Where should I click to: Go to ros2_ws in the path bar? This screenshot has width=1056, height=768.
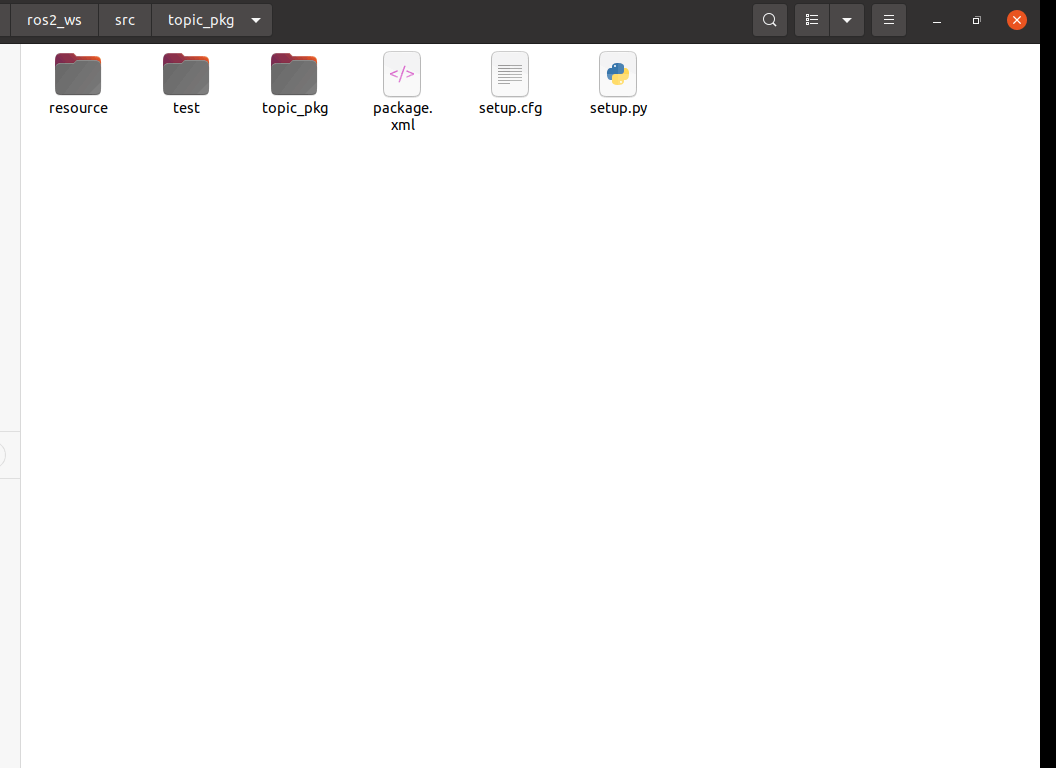[x=55, y=20]
